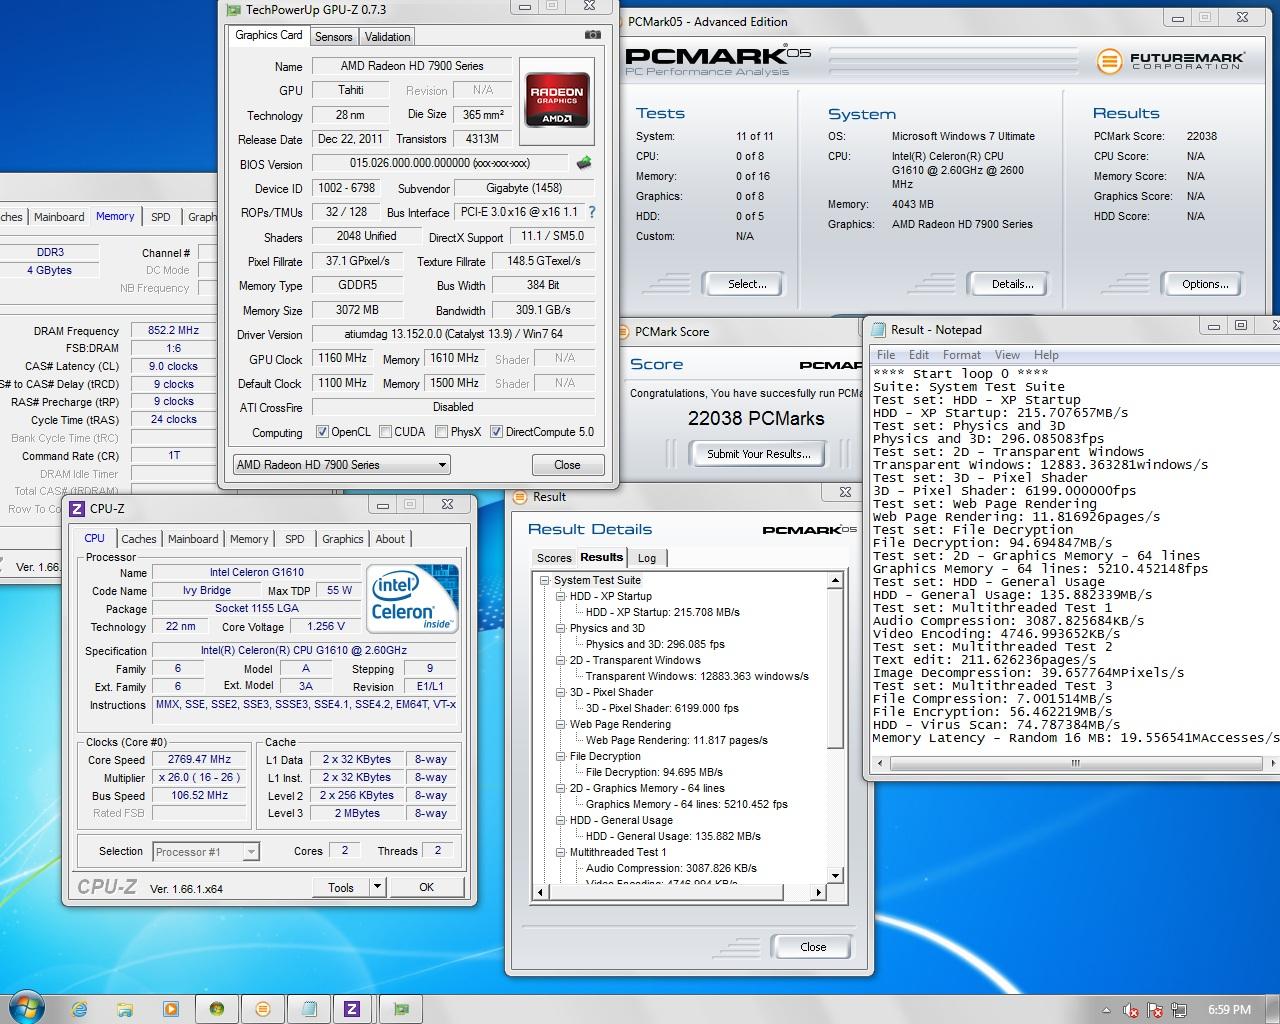Open the Scores tab in Result Details

coord(554,558)
